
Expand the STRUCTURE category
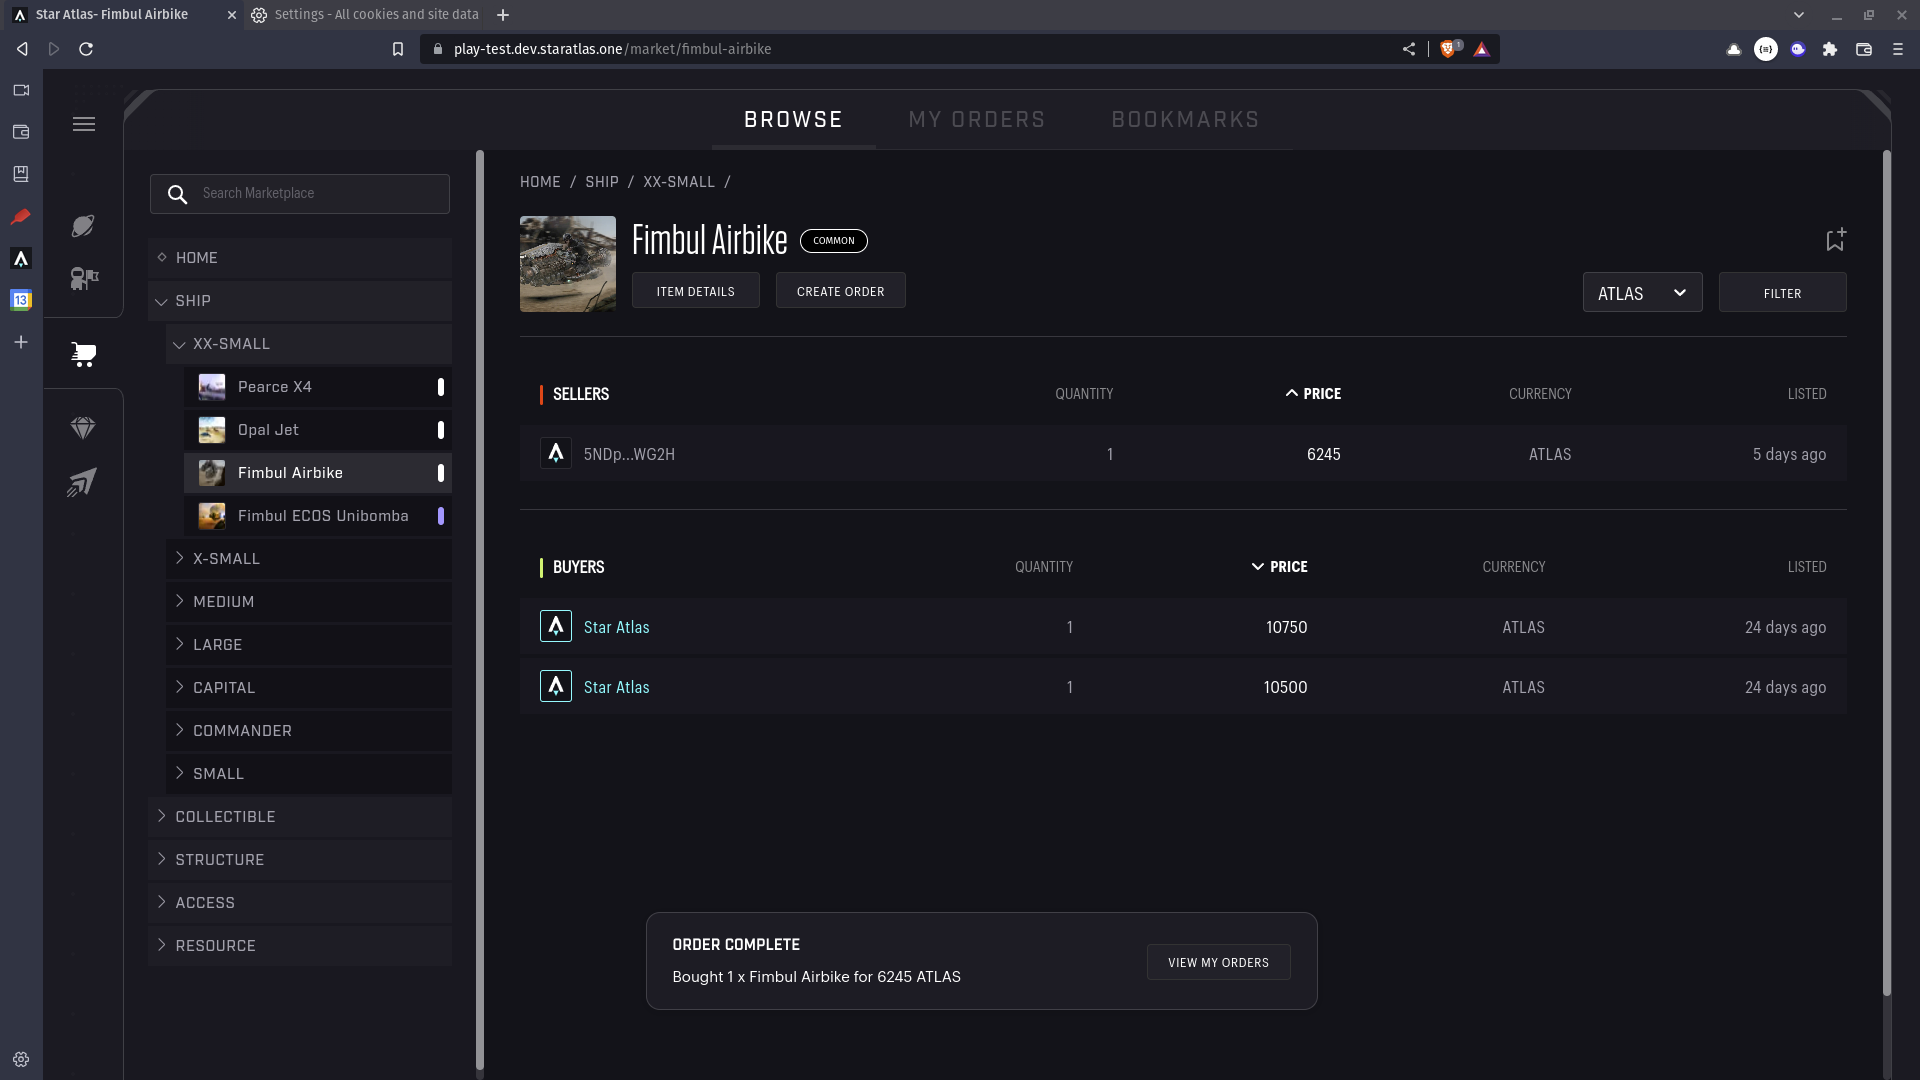[300, 860]
